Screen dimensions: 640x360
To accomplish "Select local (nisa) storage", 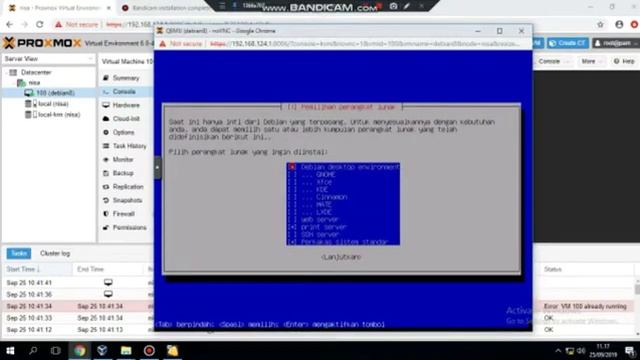I will coord(53,104).
